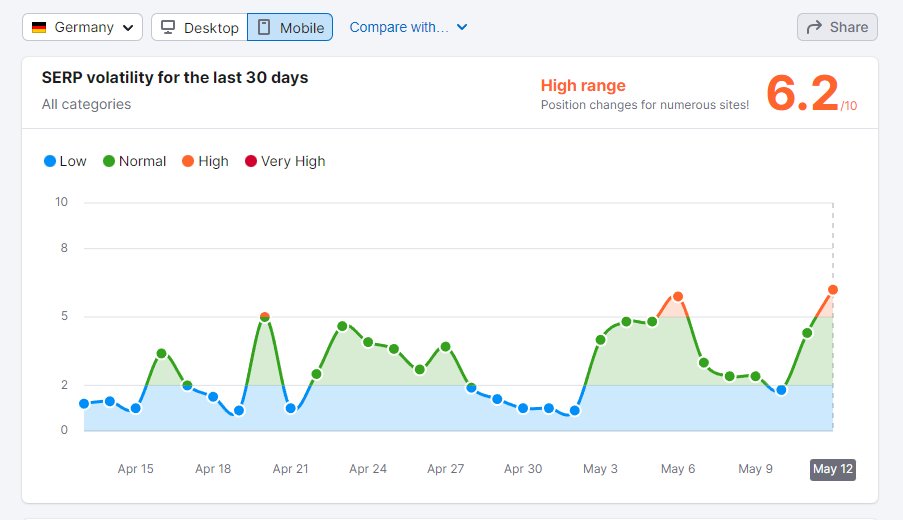
Task: Click the May 12 date label
Action: pos(833,469)
